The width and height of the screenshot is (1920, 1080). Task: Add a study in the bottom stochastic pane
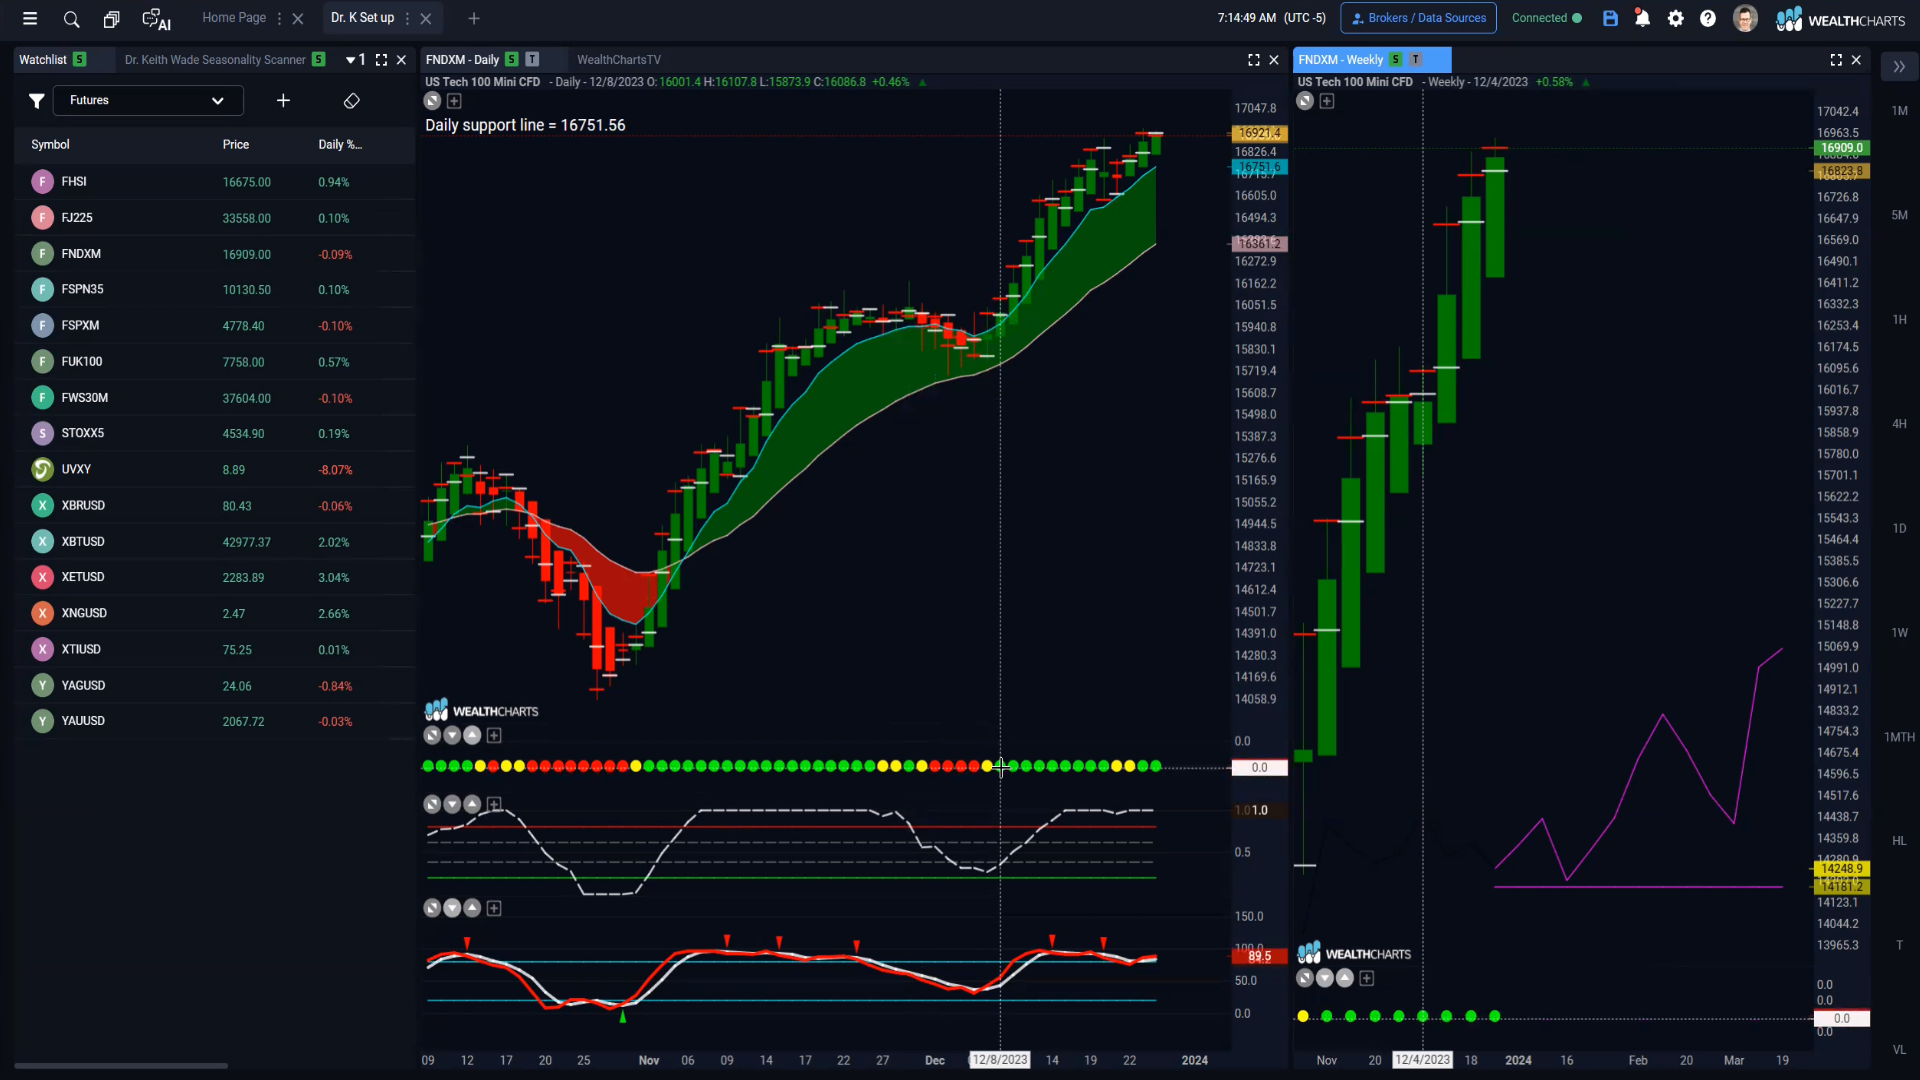494,908
